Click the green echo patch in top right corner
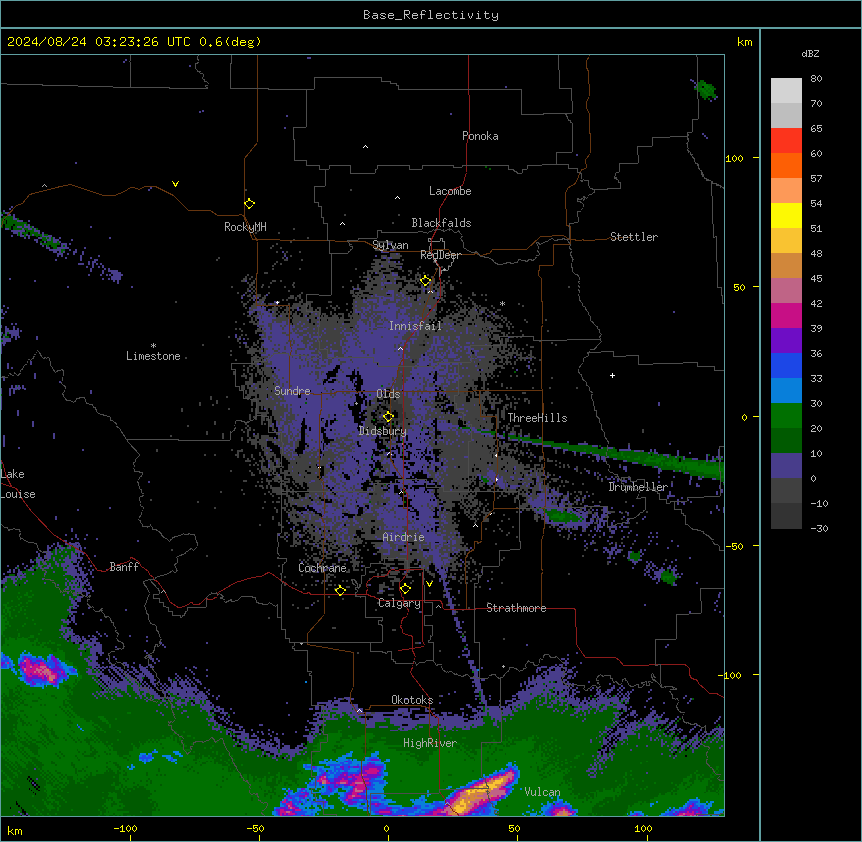This screenshot has height=842, width=862. [x=704, y=89]
